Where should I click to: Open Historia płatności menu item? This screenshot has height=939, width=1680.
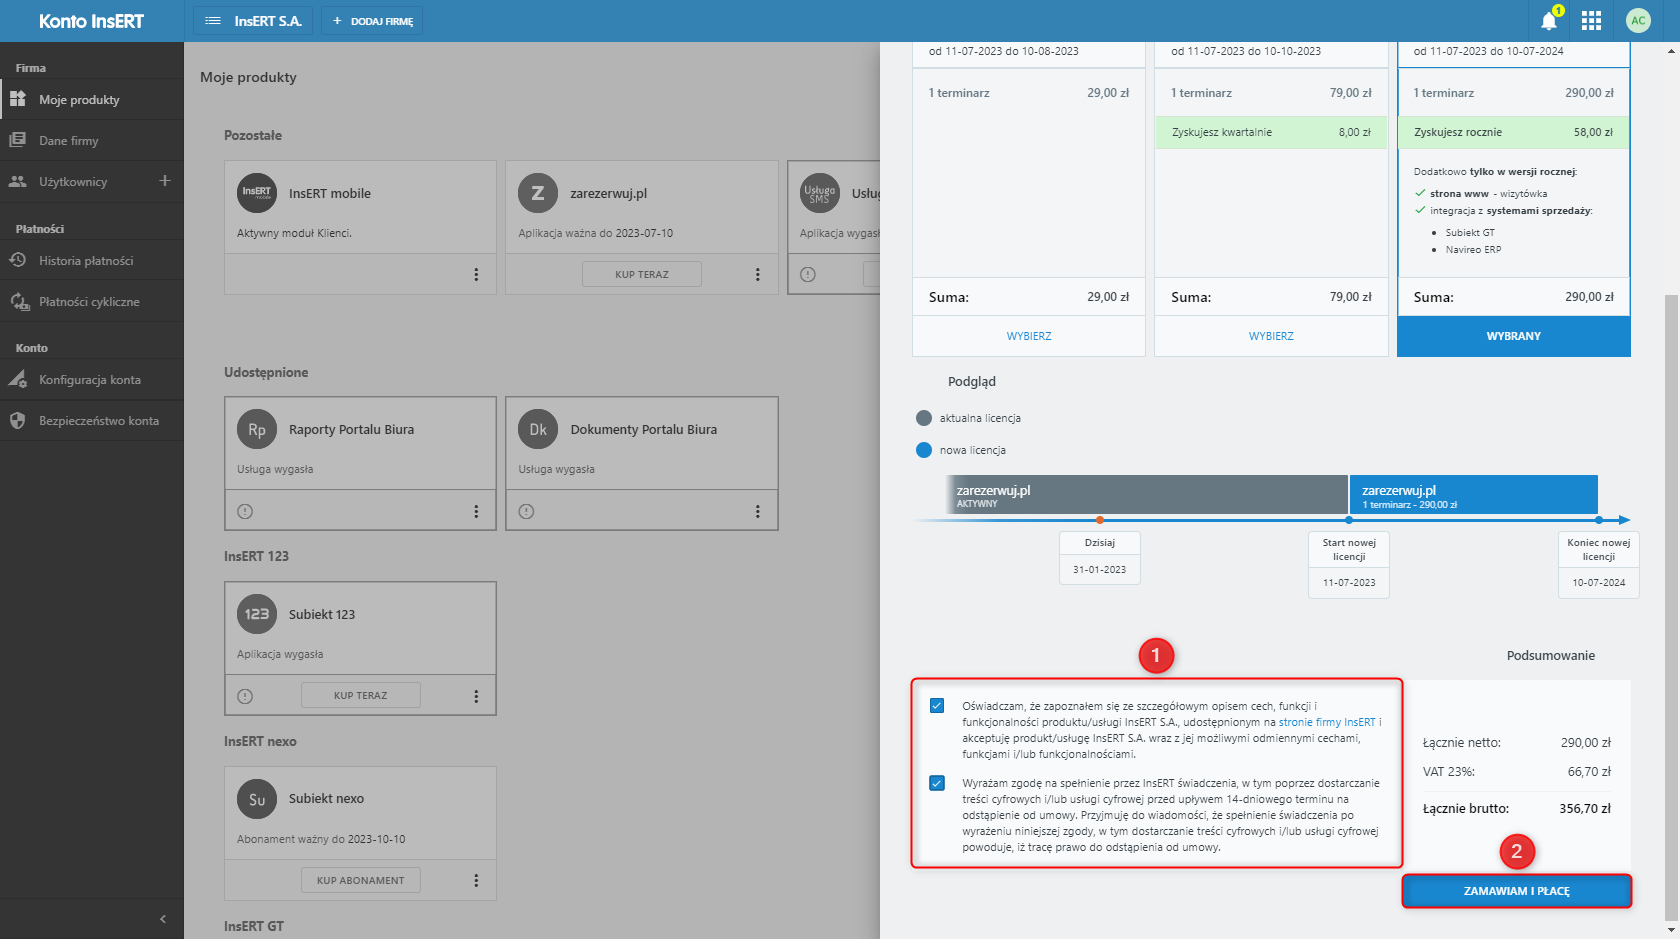[x=92, y=261]
